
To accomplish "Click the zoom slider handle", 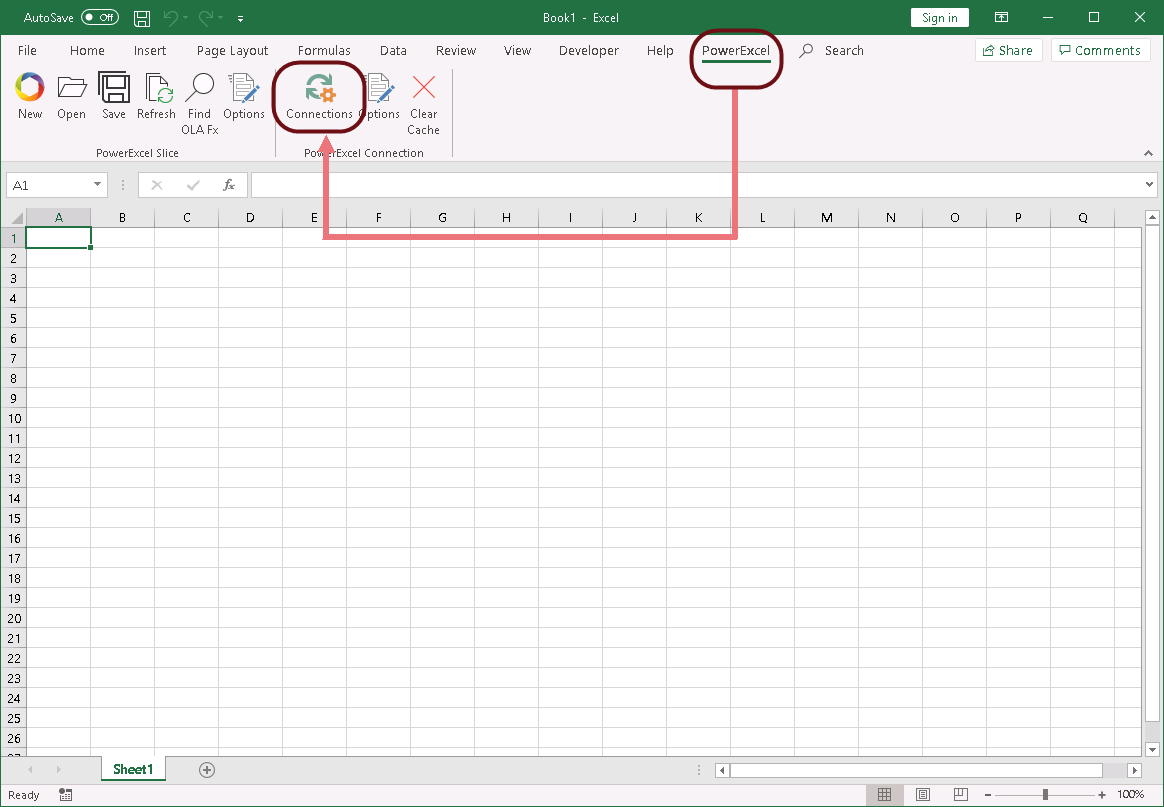I will [x=1045, y=795].
